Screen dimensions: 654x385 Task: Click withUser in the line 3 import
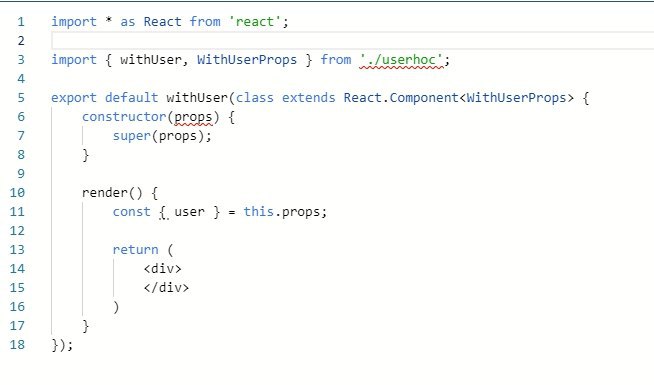(151, 60)
